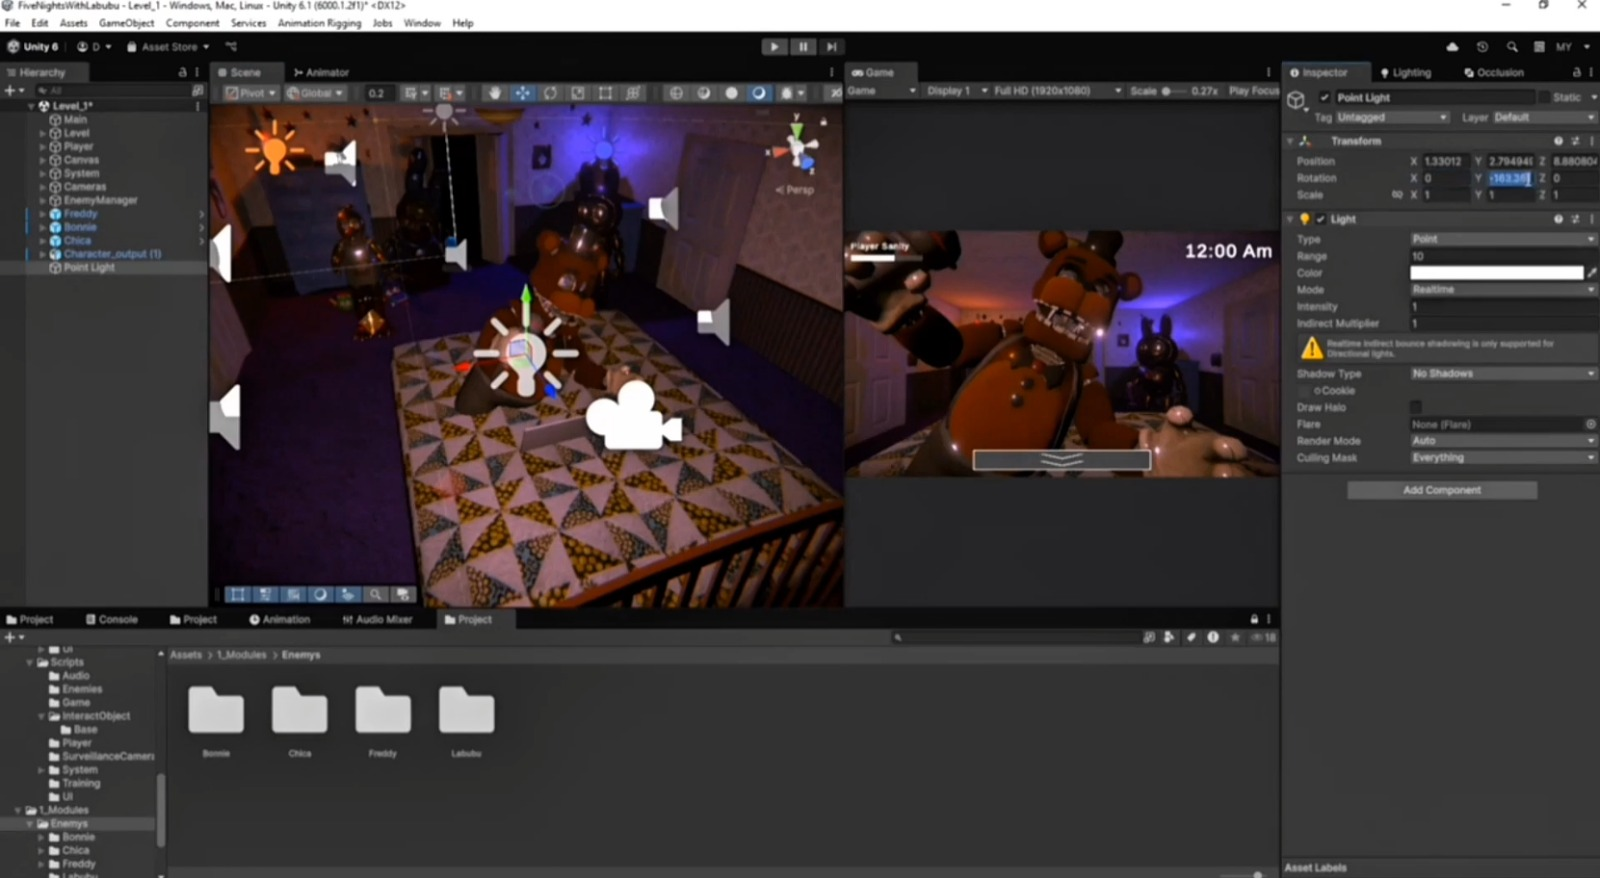Screen dimensions: 1600x878
Task: Click the Step frame button
Action: click(831, 47)
